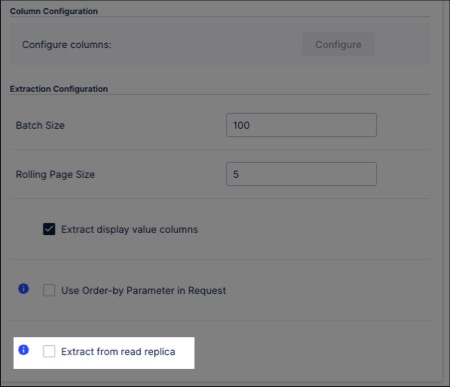
Task: Uncheck Extract display value columns
Action: (49, 229)
